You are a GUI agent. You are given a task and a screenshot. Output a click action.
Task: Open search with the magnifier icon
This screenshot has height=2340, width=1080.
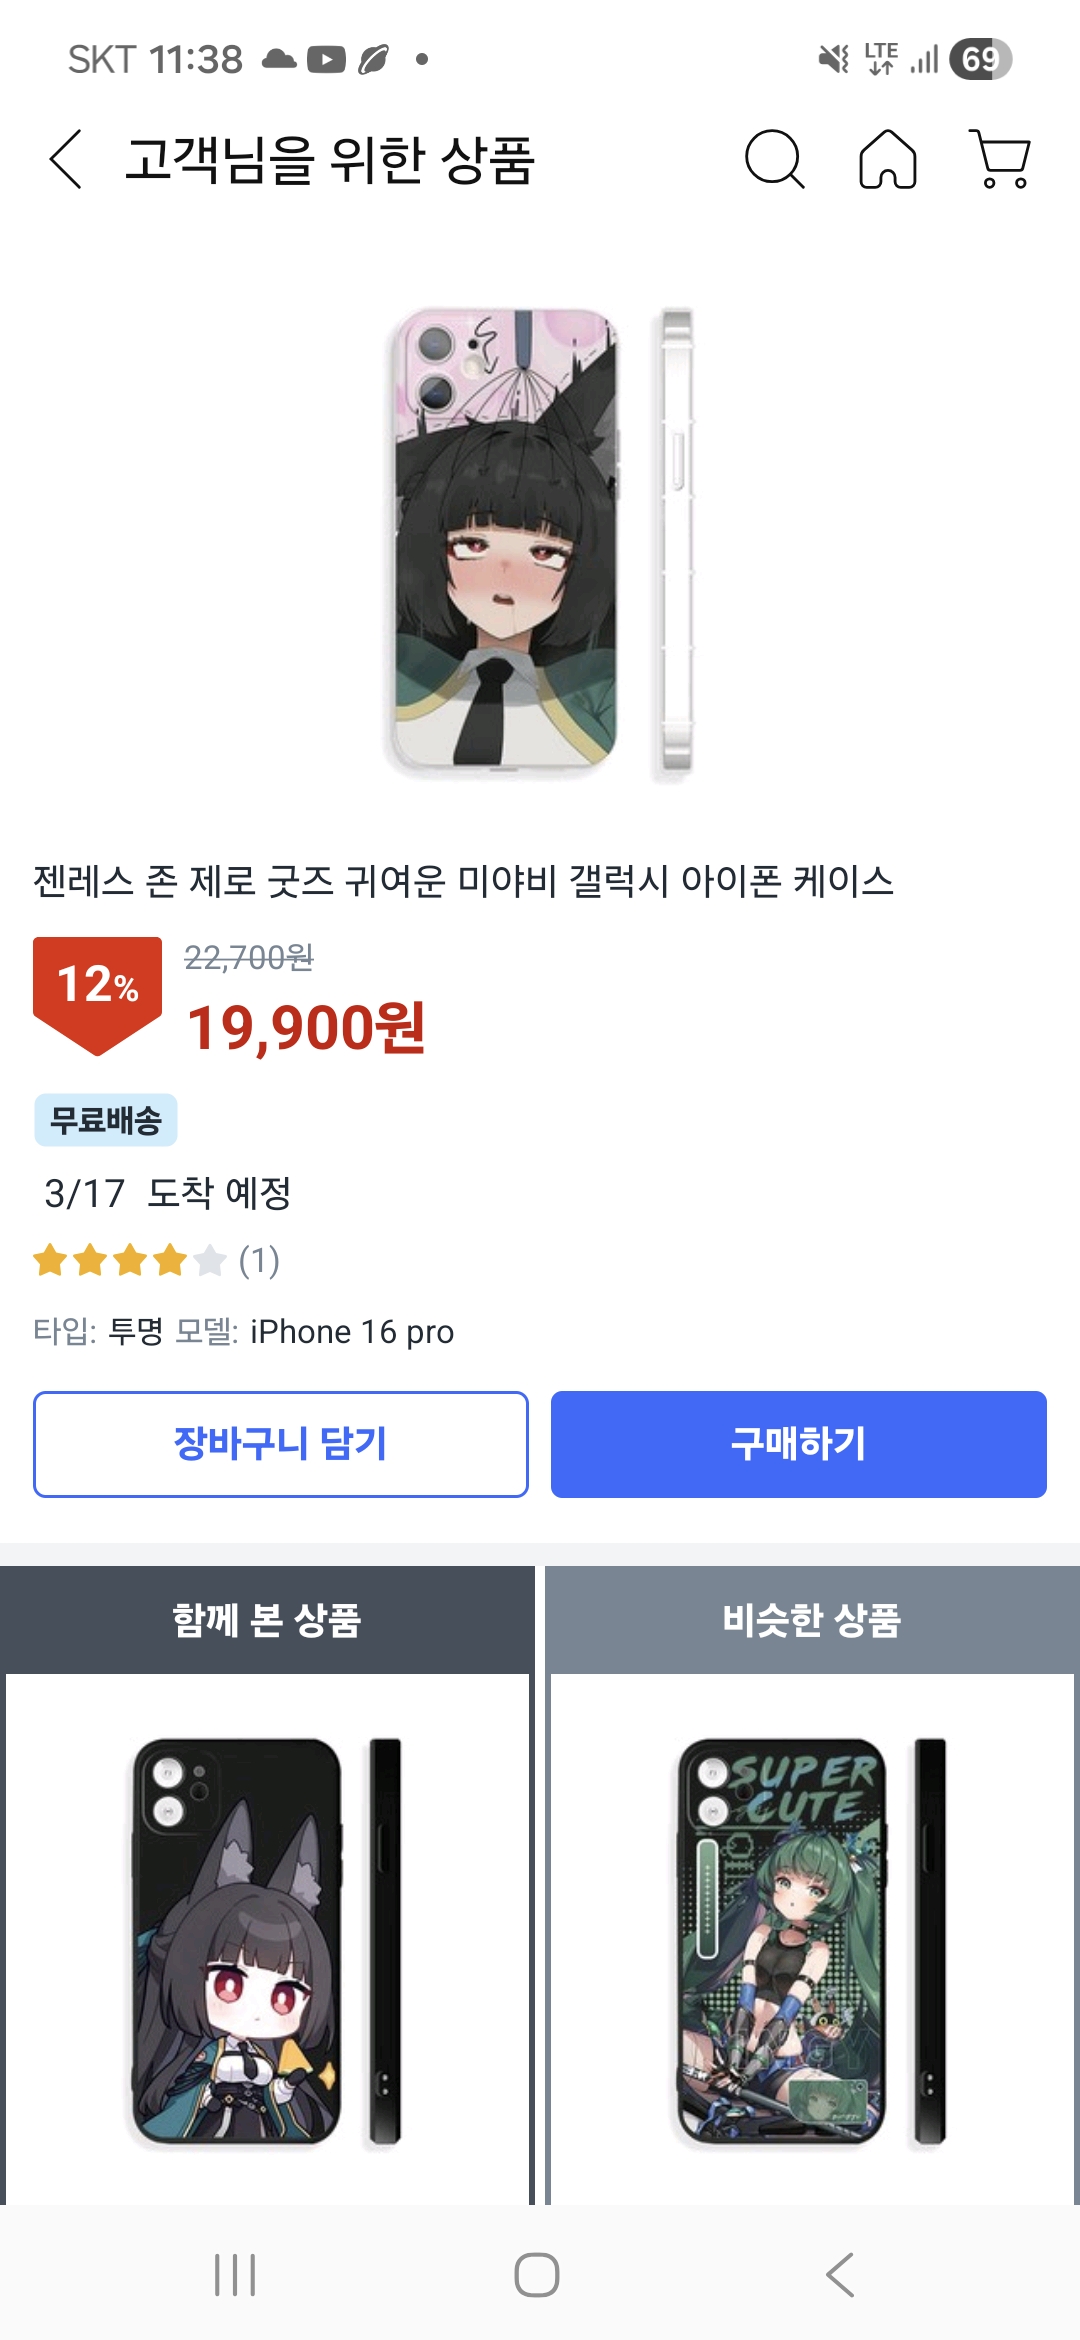(774, 160)
